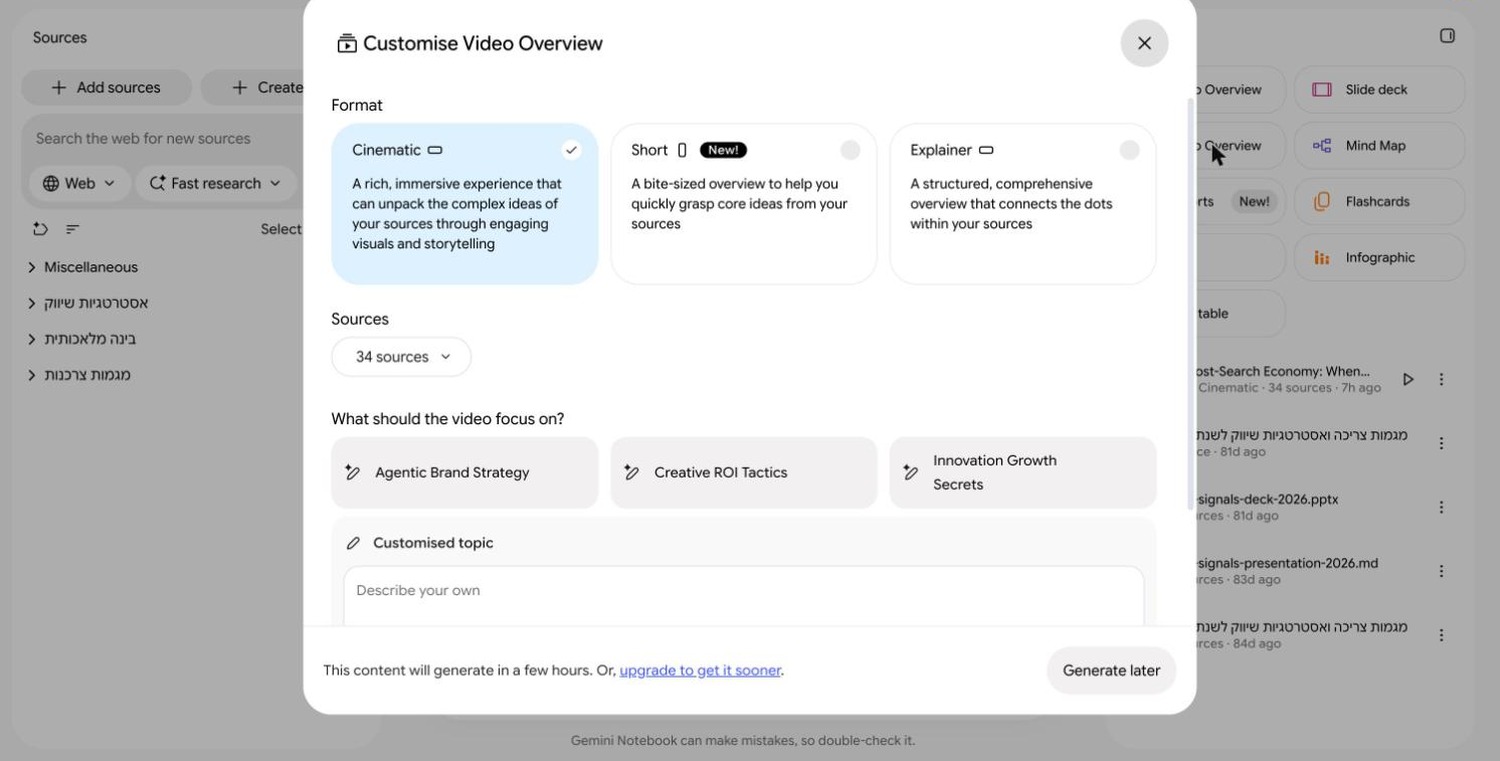Collapse the studio panel icon at top right
The width and height of the screenshot is (1500, 761).
[1447, 36]
